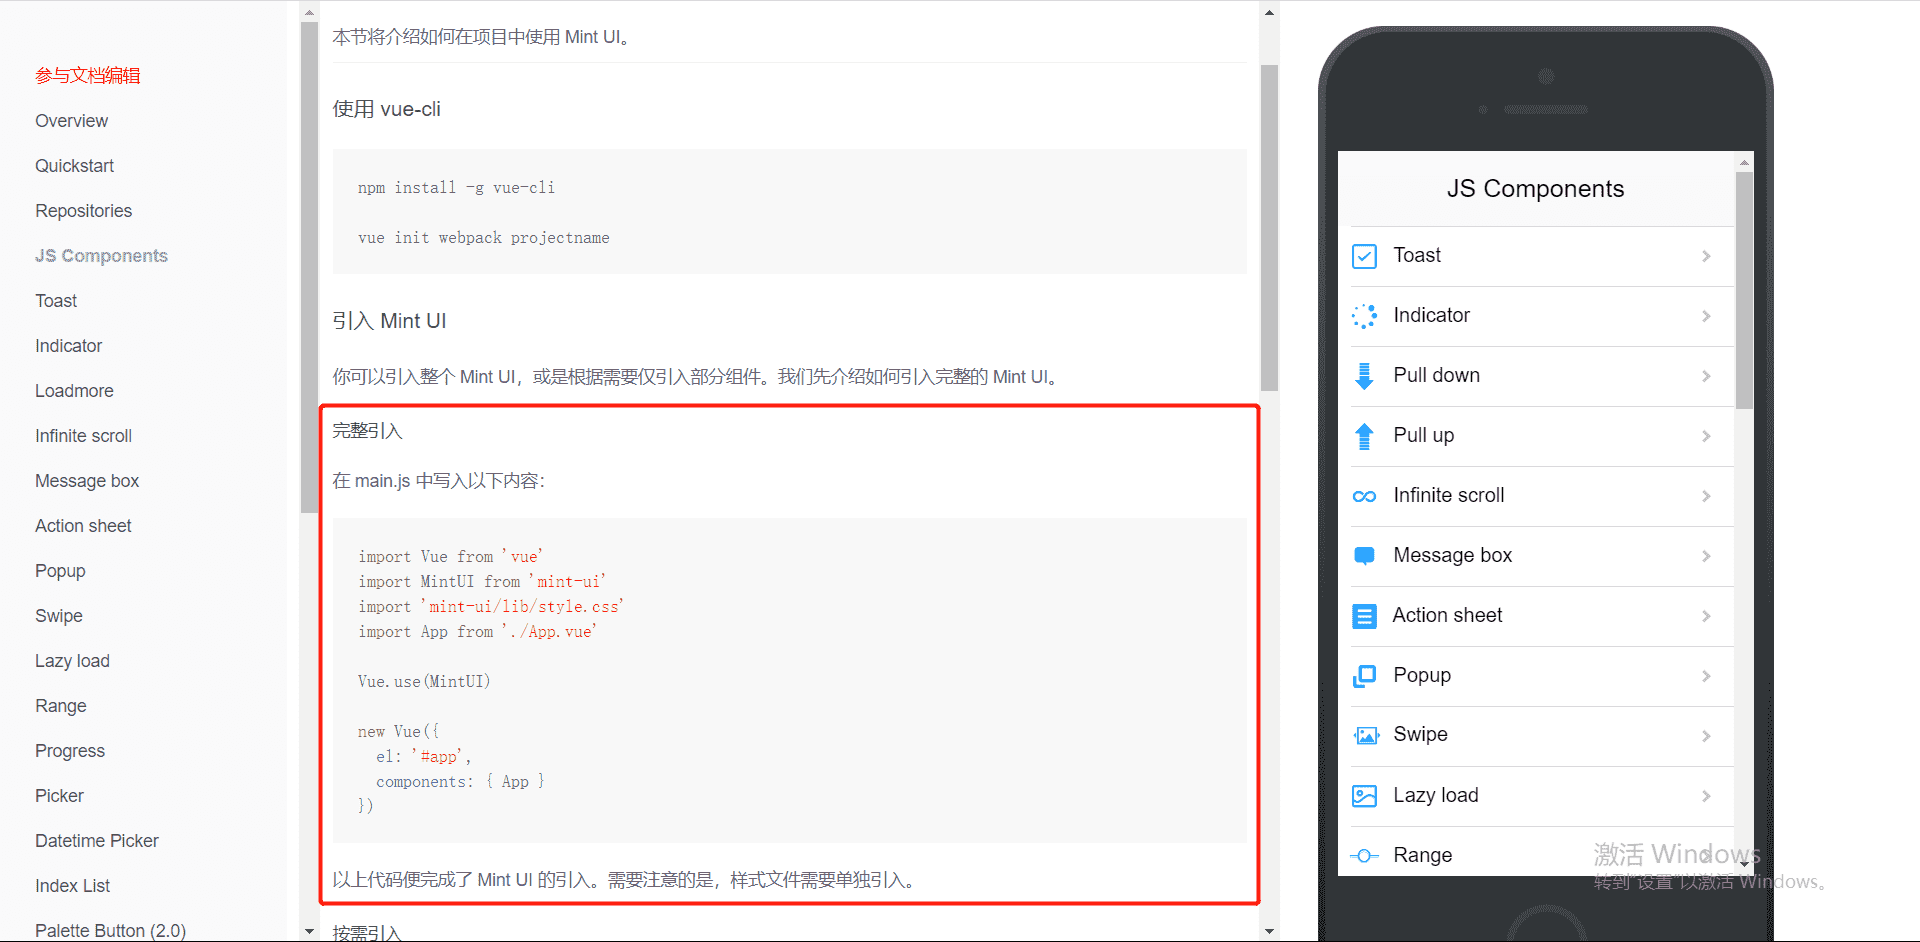This screenshot has height=942, width=1920.
Task: Open the Toast row chevron in demo
Action: (1706, 256)
